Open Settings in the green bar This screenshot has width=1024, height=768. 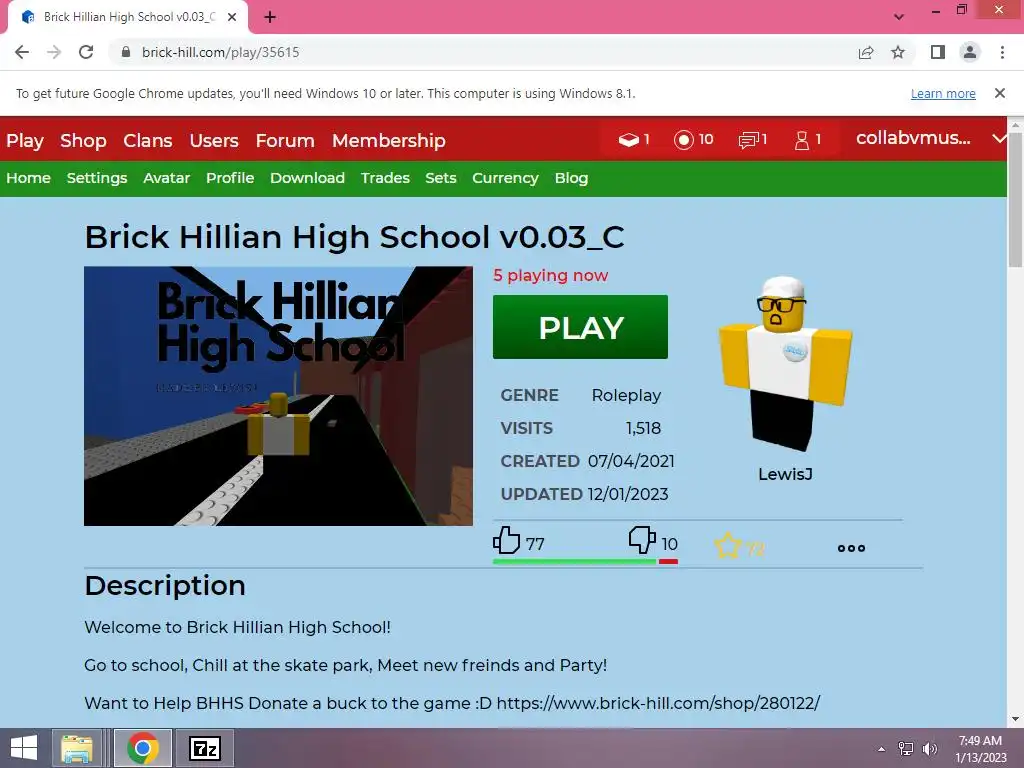click(x=97, y=178)
